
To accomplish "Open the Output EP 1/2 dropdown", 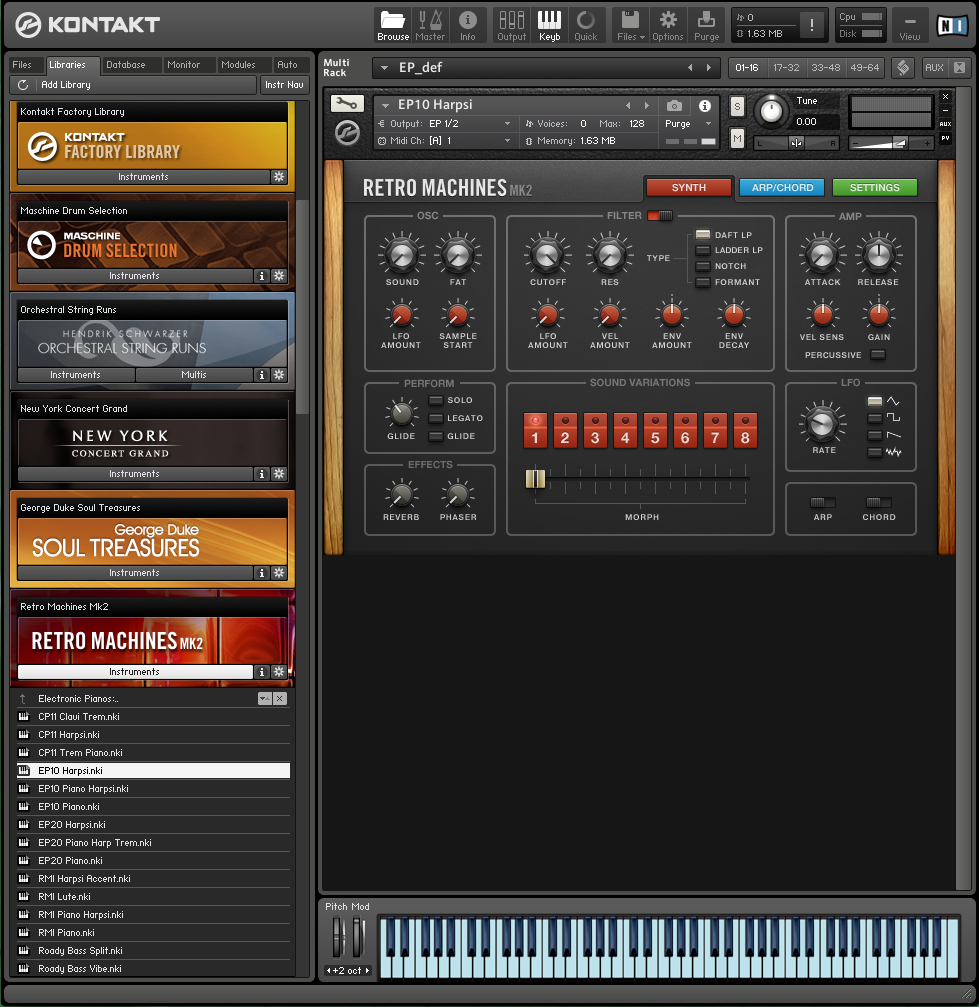I will (x=507, y=124).
